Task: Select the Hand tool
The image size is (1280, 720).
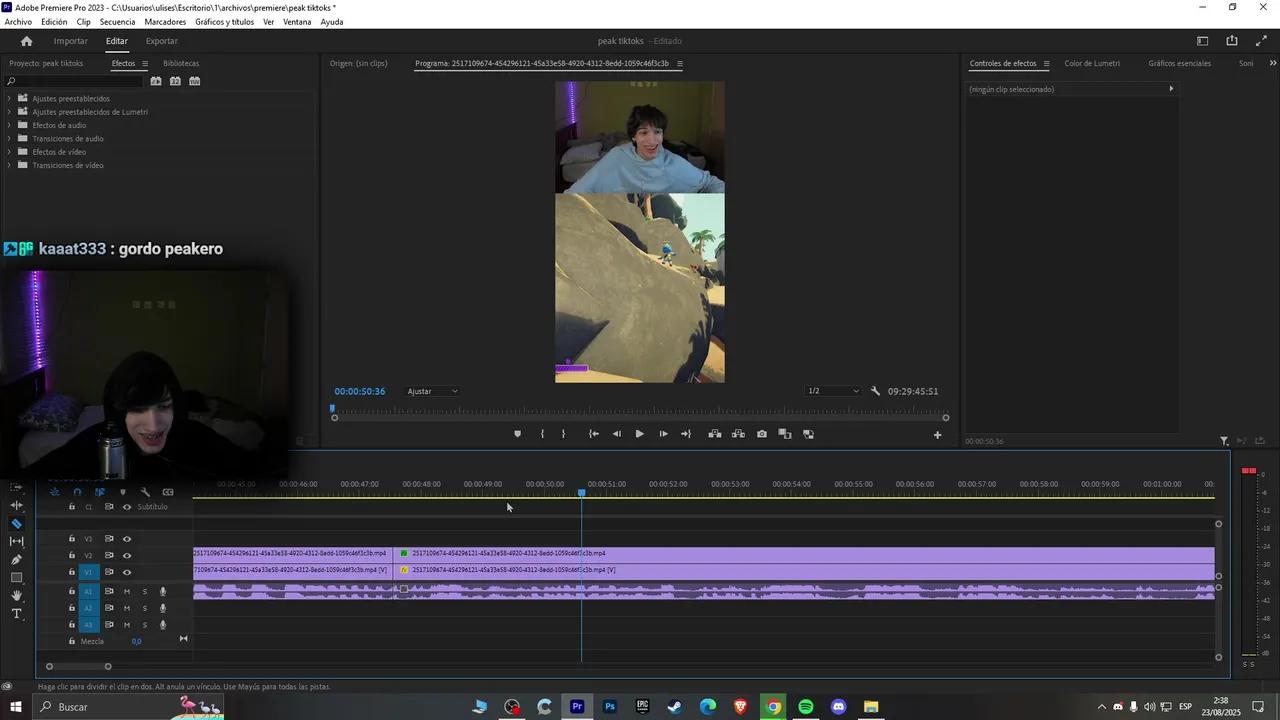Action: [17, 596]
